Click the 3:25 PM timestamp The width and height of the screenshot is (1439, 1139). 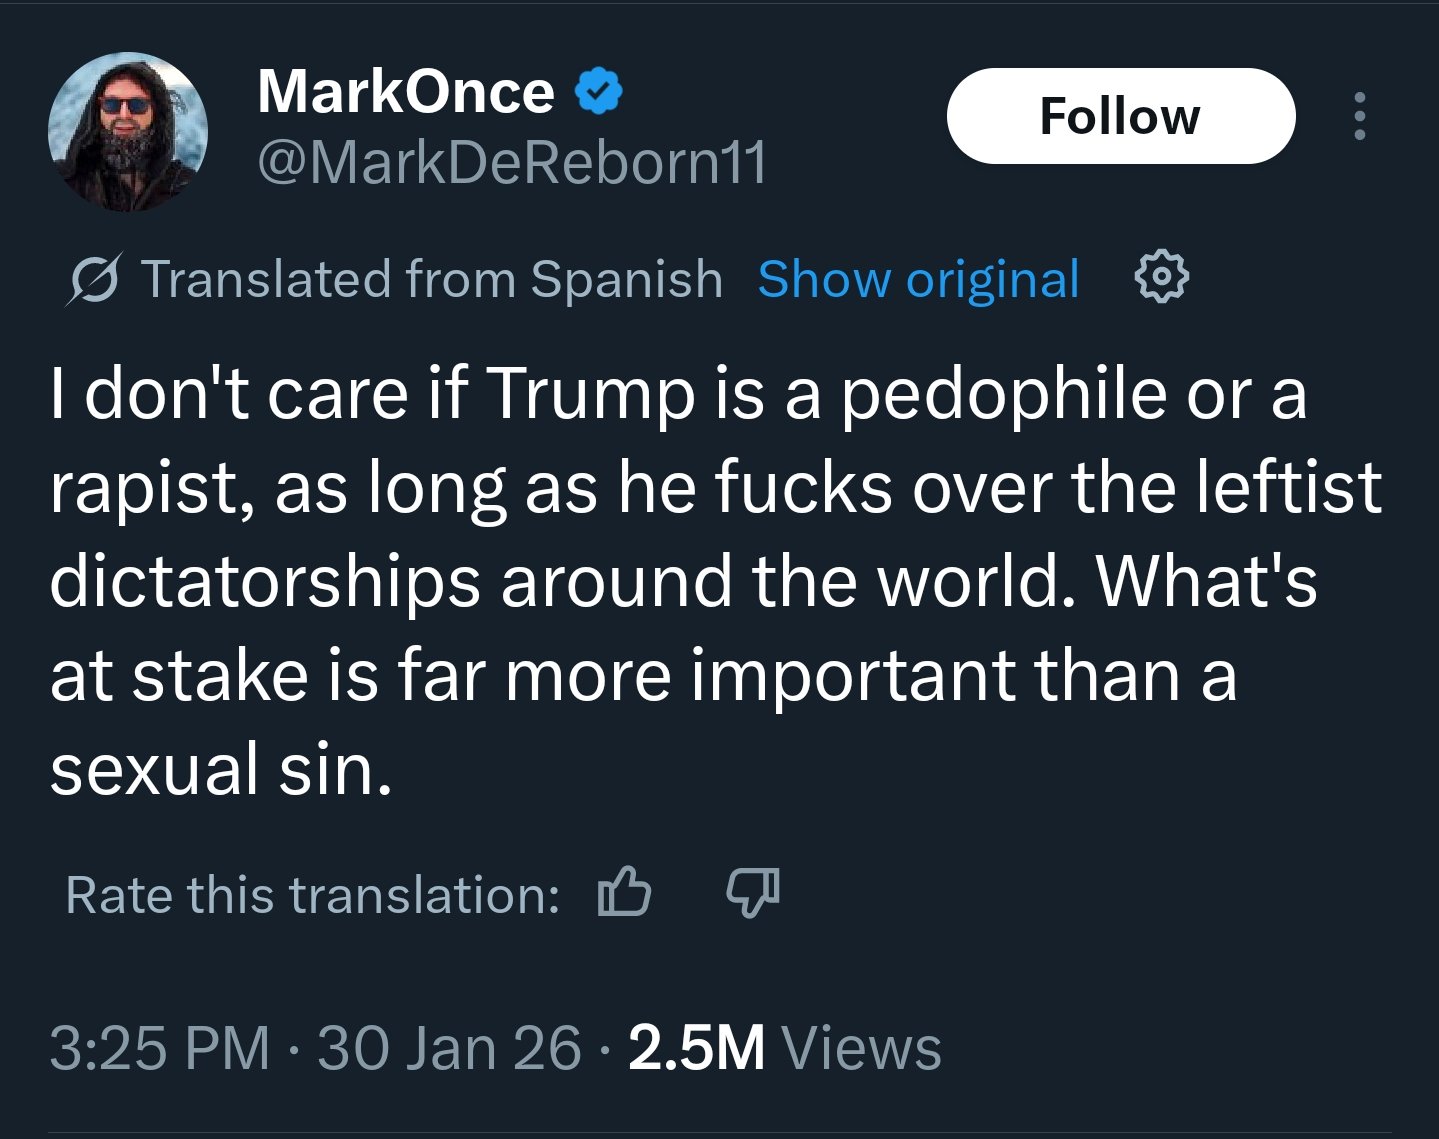pos(160,1048)
